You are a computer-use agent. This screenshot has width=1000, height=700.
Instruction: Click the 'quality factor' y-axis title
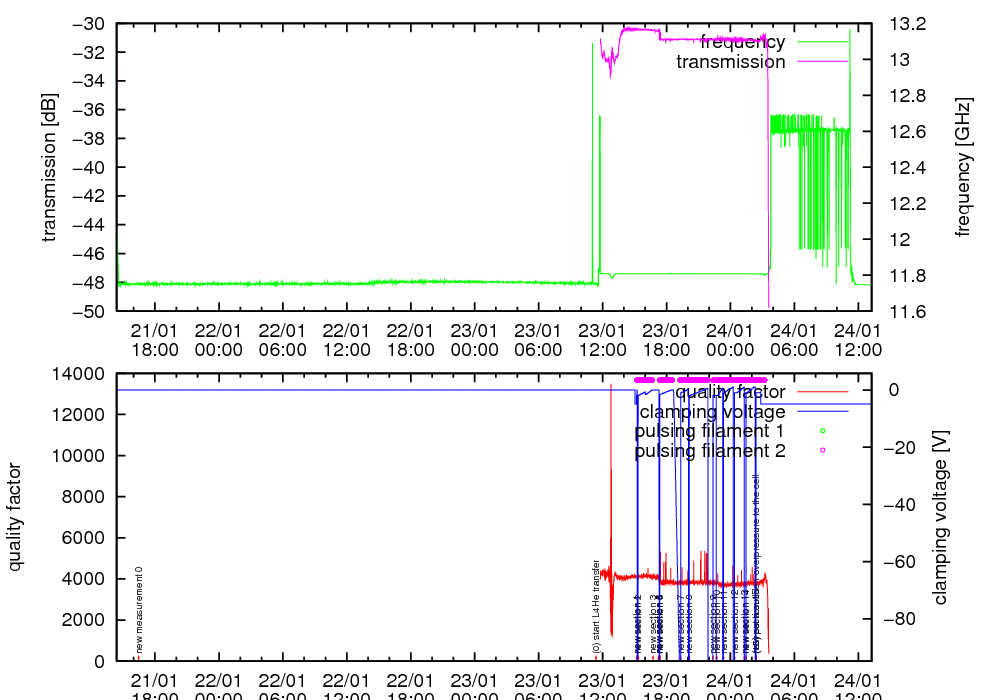pos(16,517)
